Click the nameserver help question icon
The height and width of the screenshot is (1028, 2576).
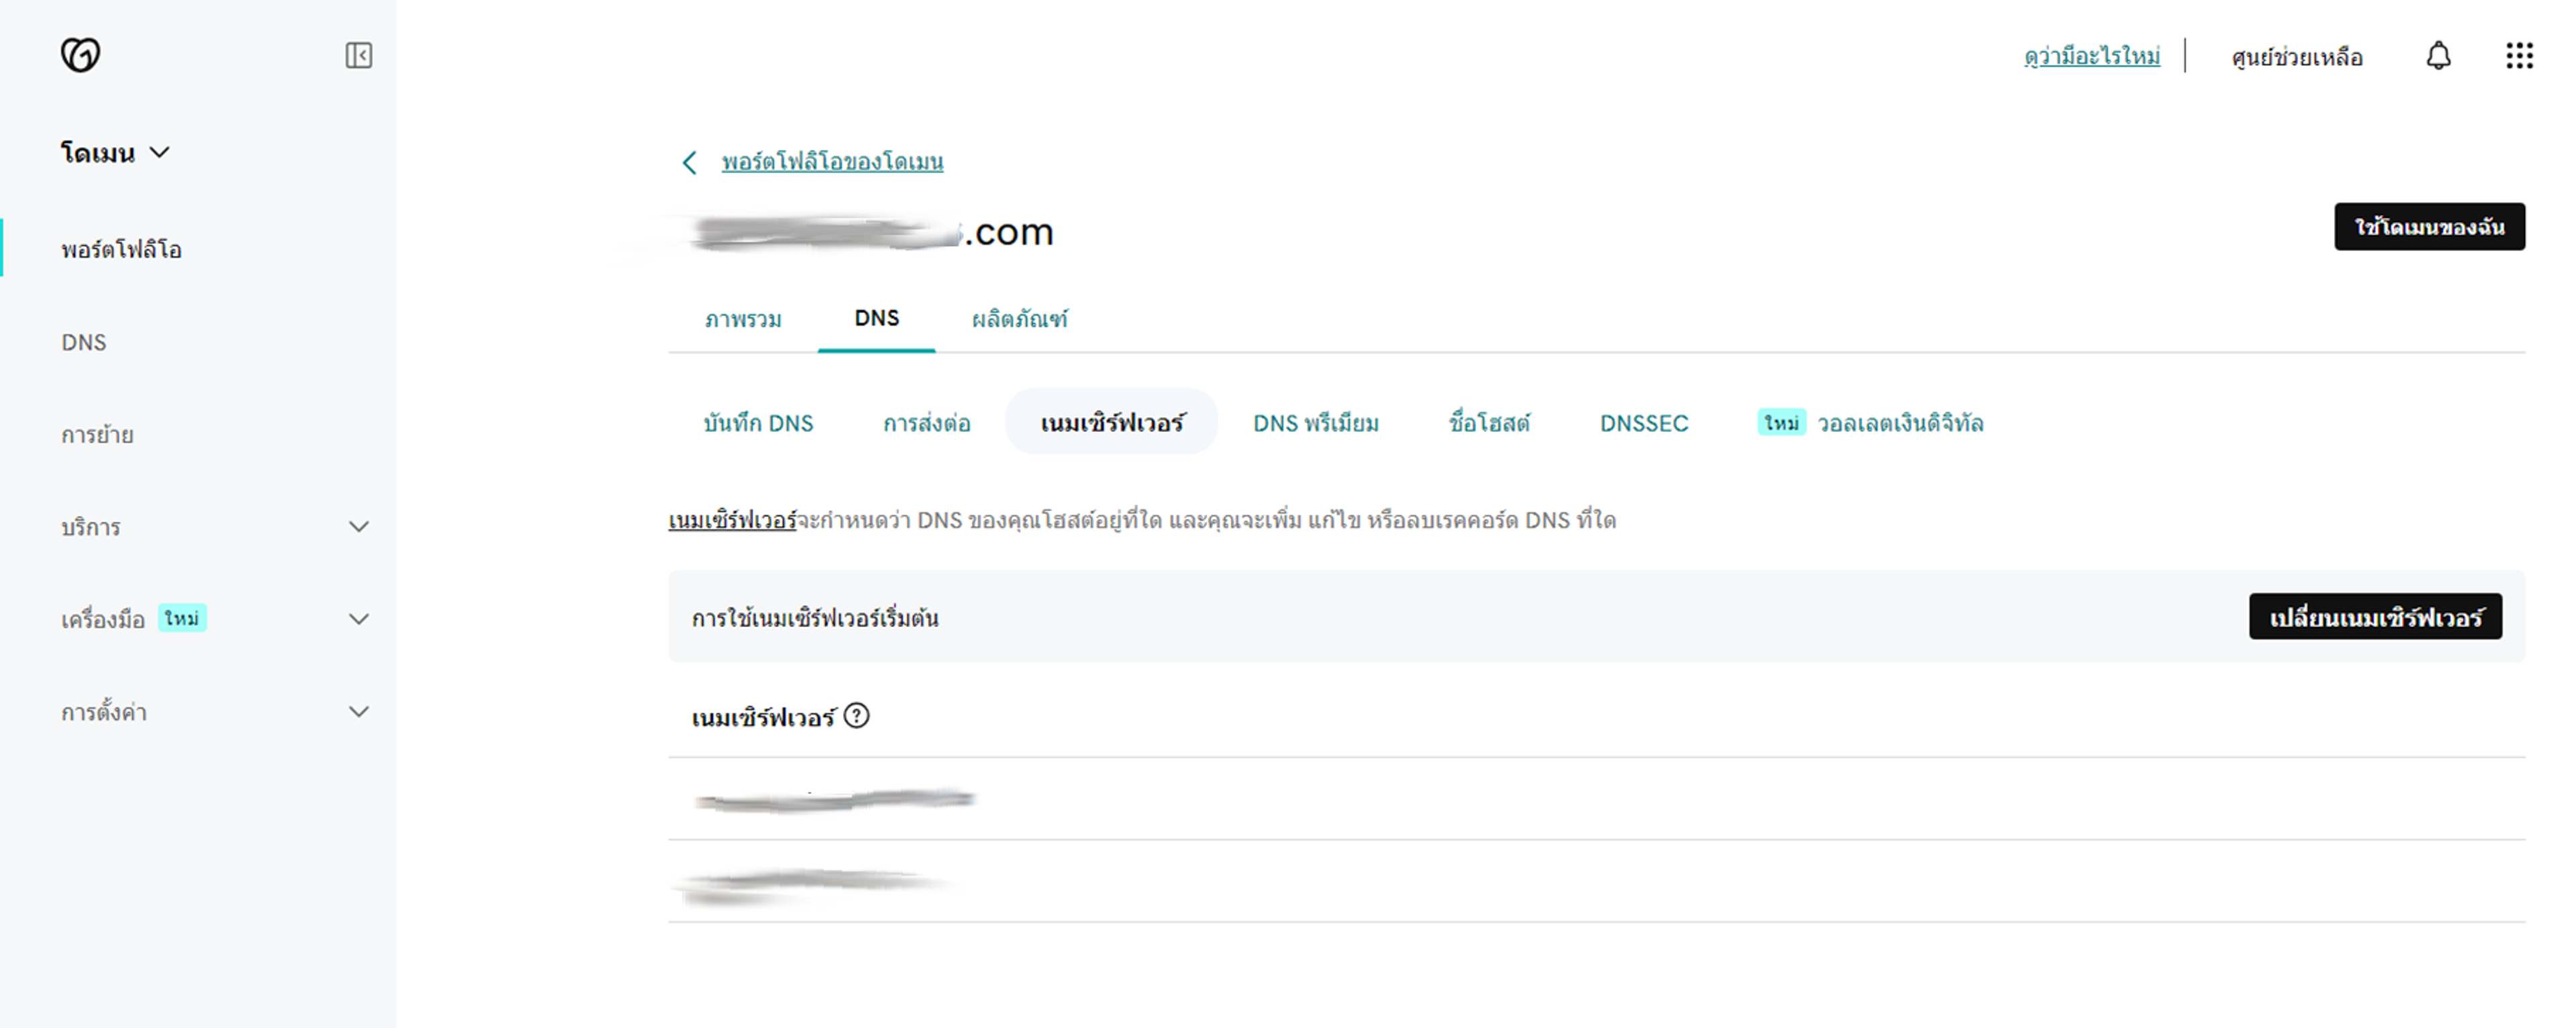856,716
